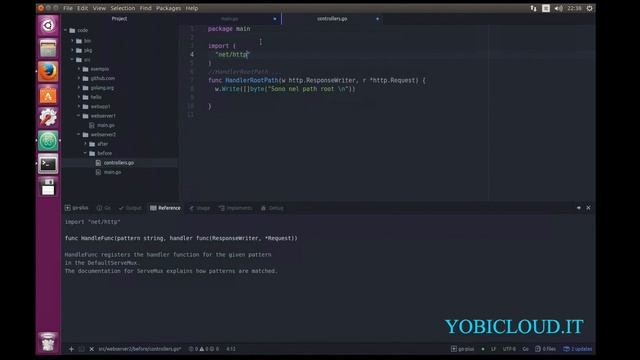
Task: Launch Files manager from the dock
Action: pos(48,49)
